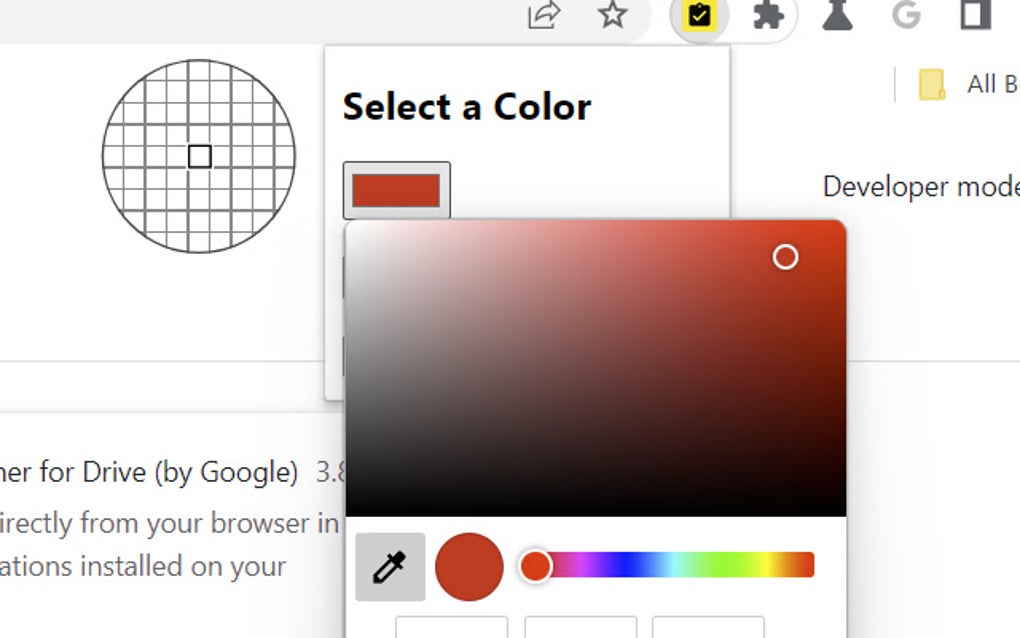Open the flask-shaped extension icon
Image resolution: width=1020 pixels, height=638 pixels.
coord(838,17)
